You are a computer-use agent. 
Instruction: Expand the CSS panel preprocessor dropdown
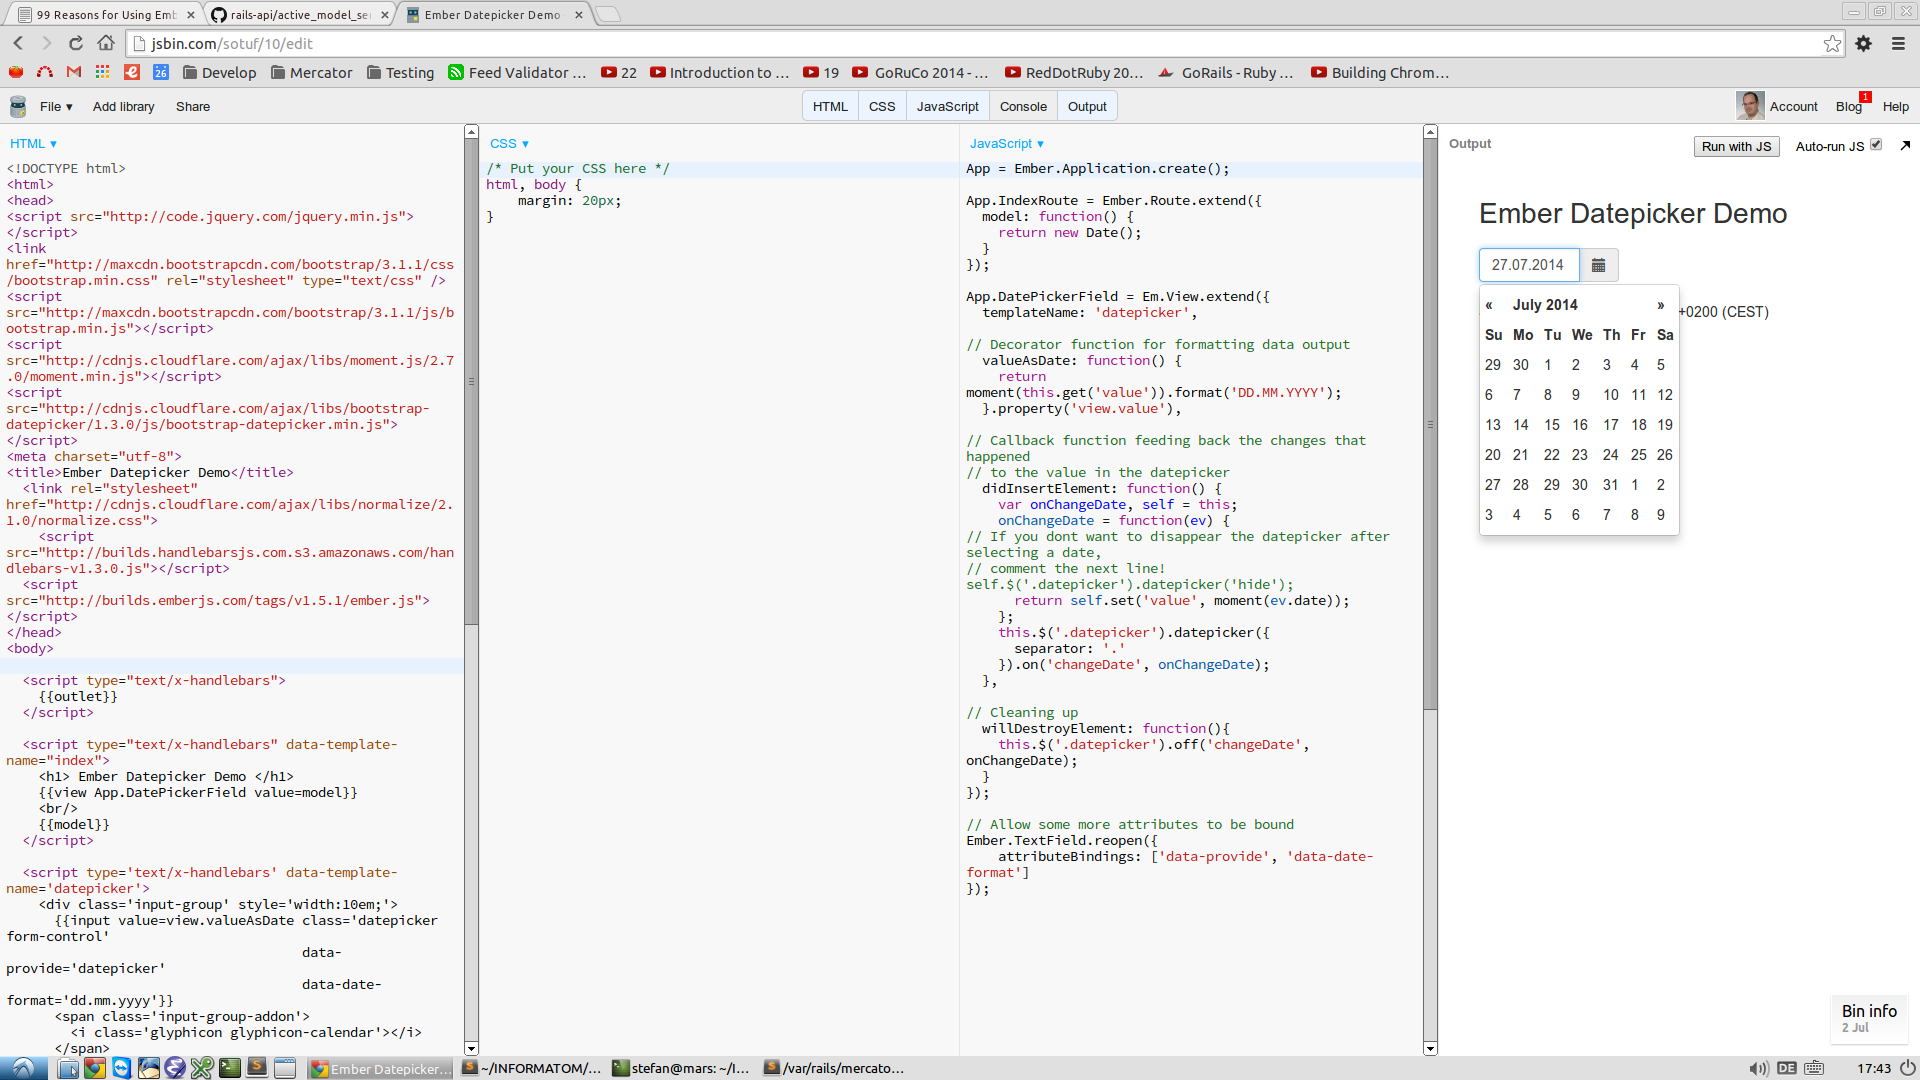pos(509,144)
